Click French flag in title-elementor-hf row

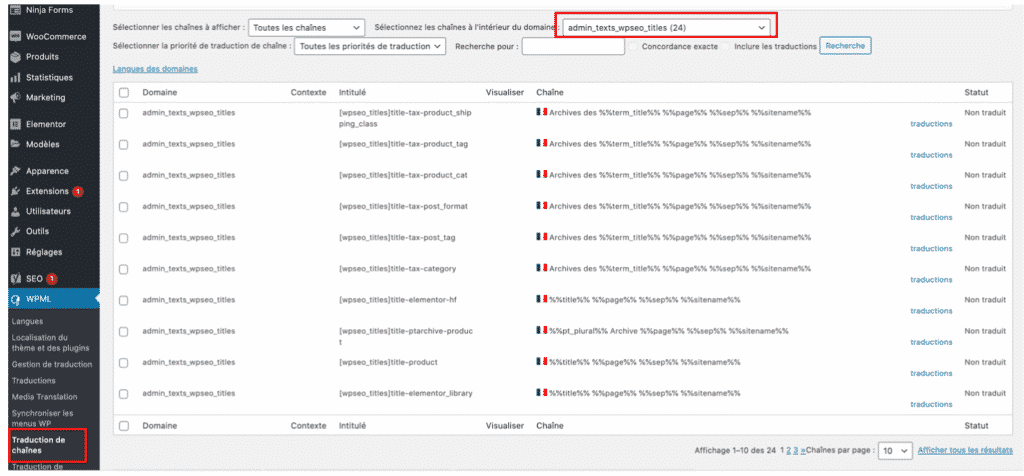(541, 300)
